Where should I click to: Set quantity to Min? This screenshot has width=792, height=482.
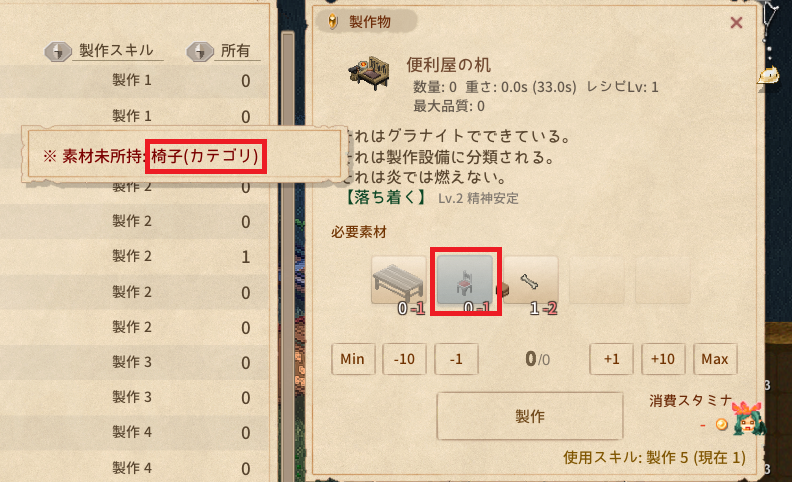(x=353, y=359)
